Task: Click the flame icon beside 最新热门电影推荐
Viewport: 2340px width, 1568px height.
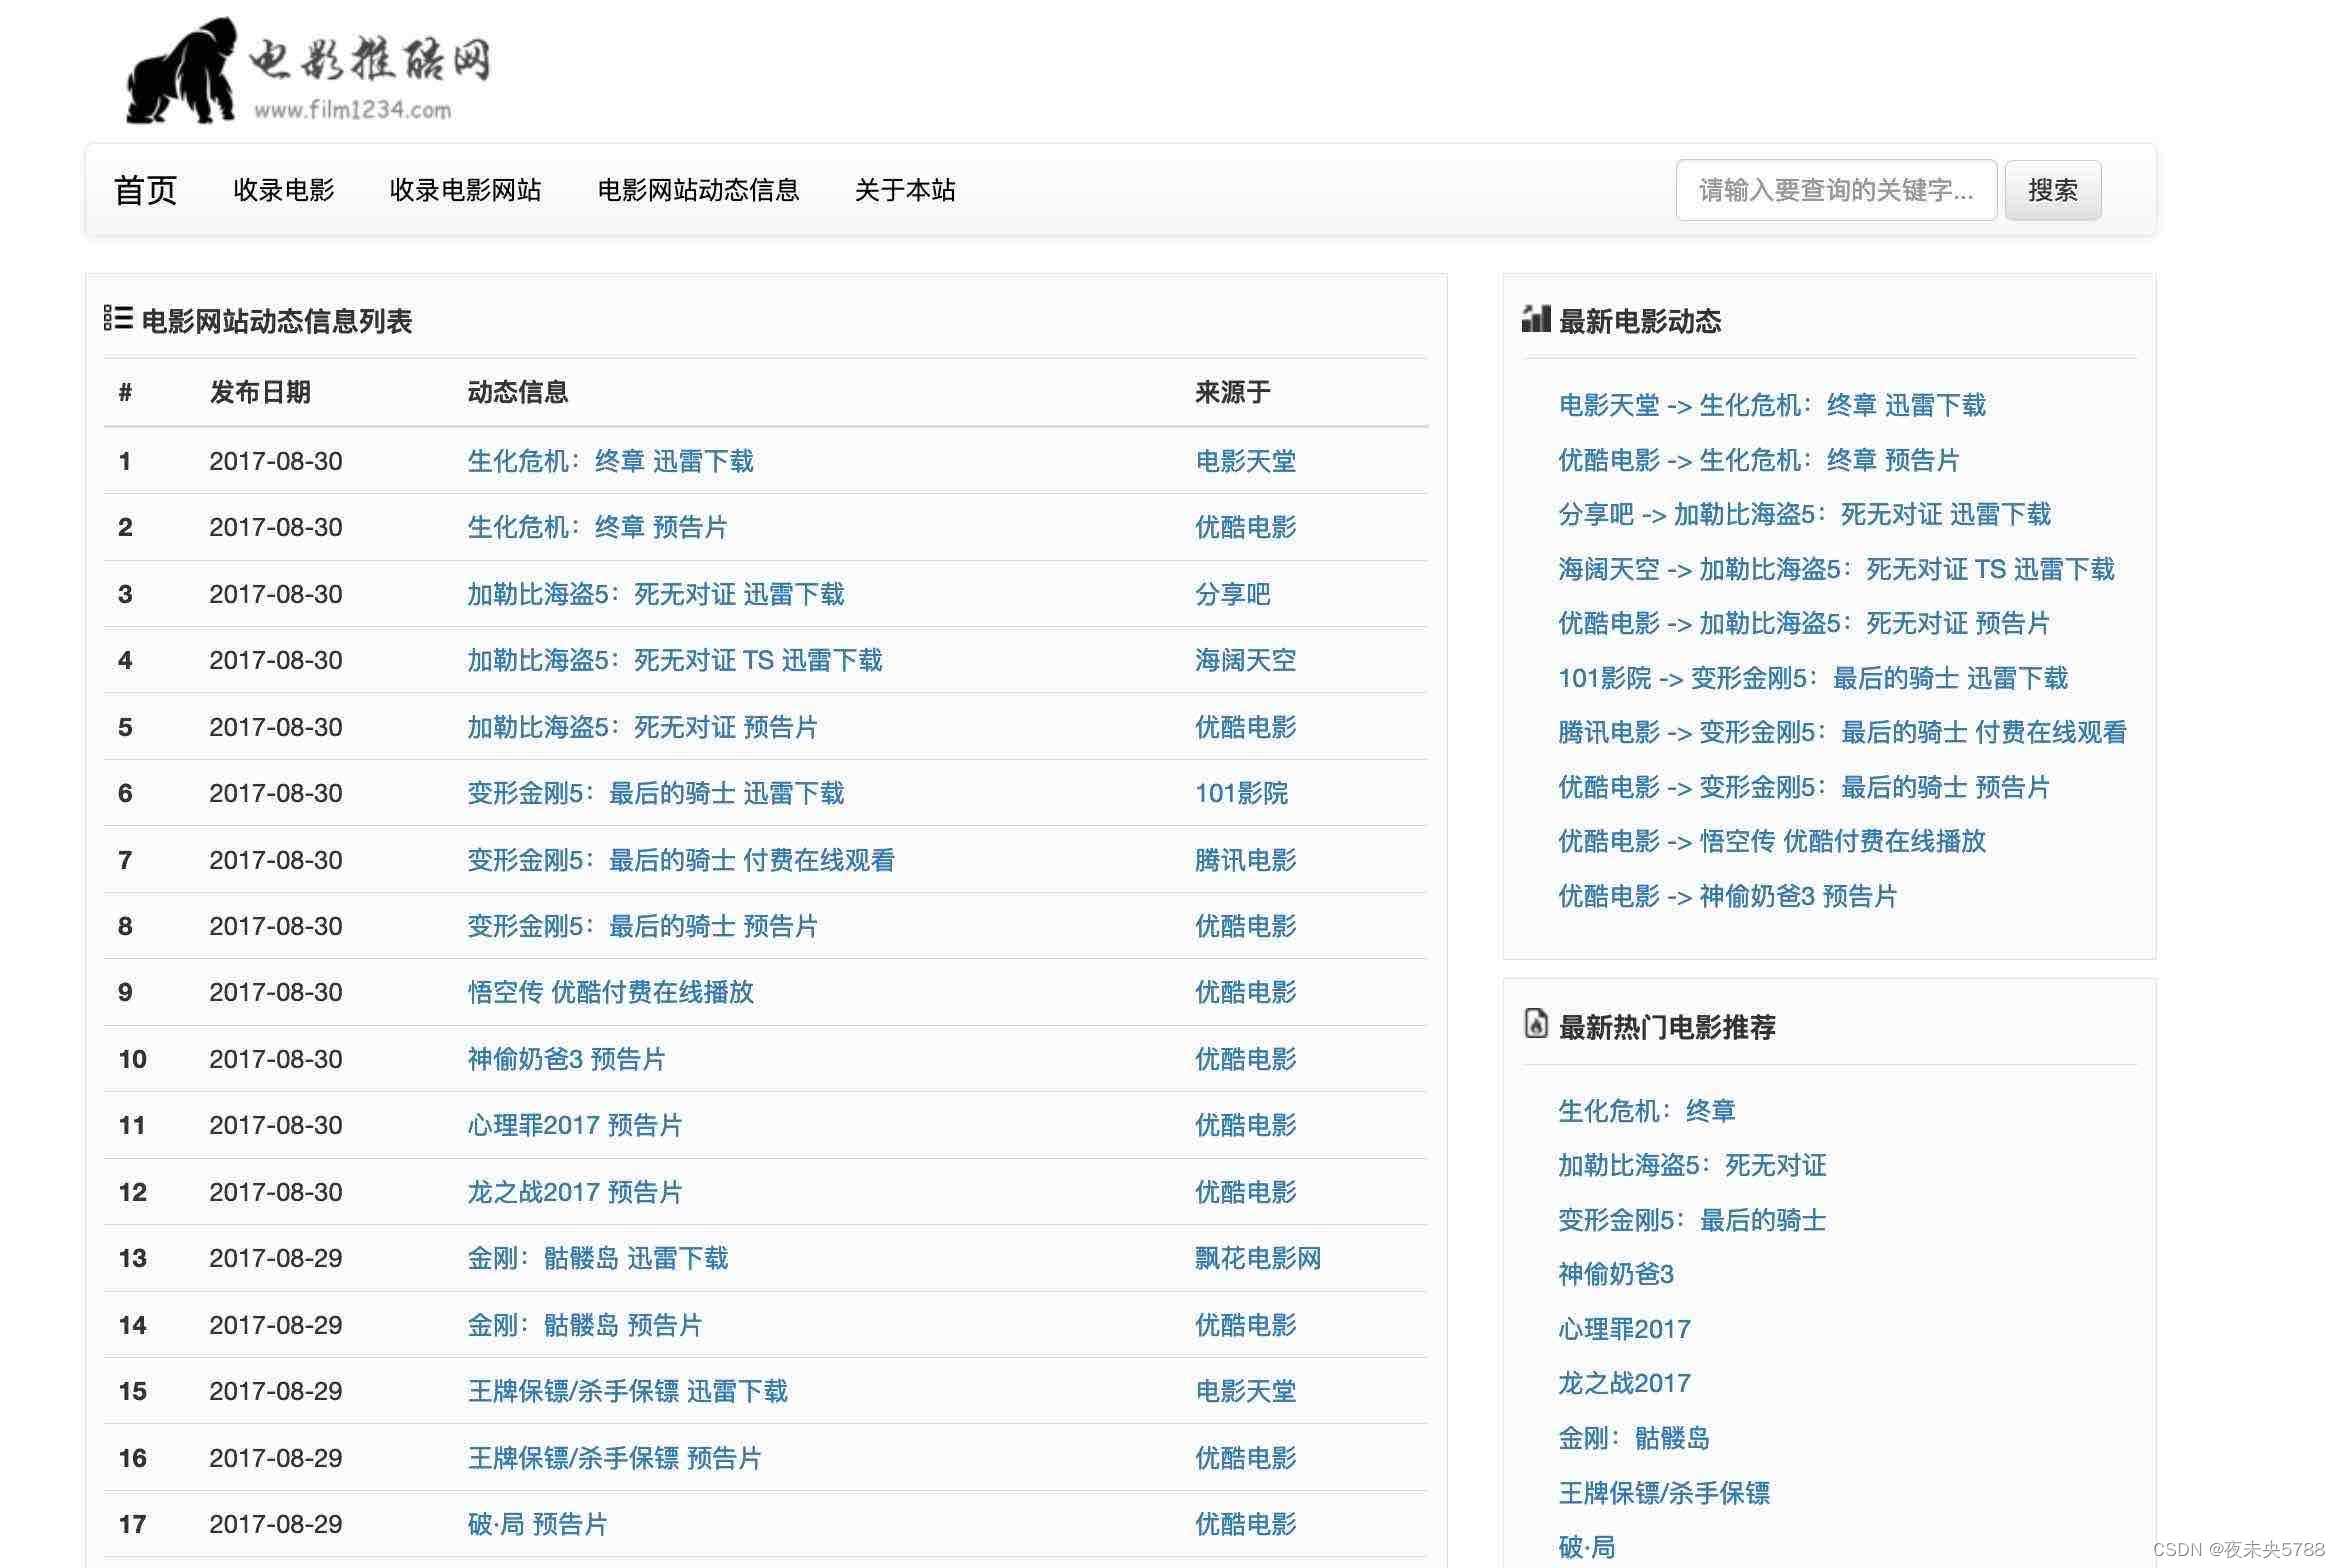Action: (x=1535, y=1024)
